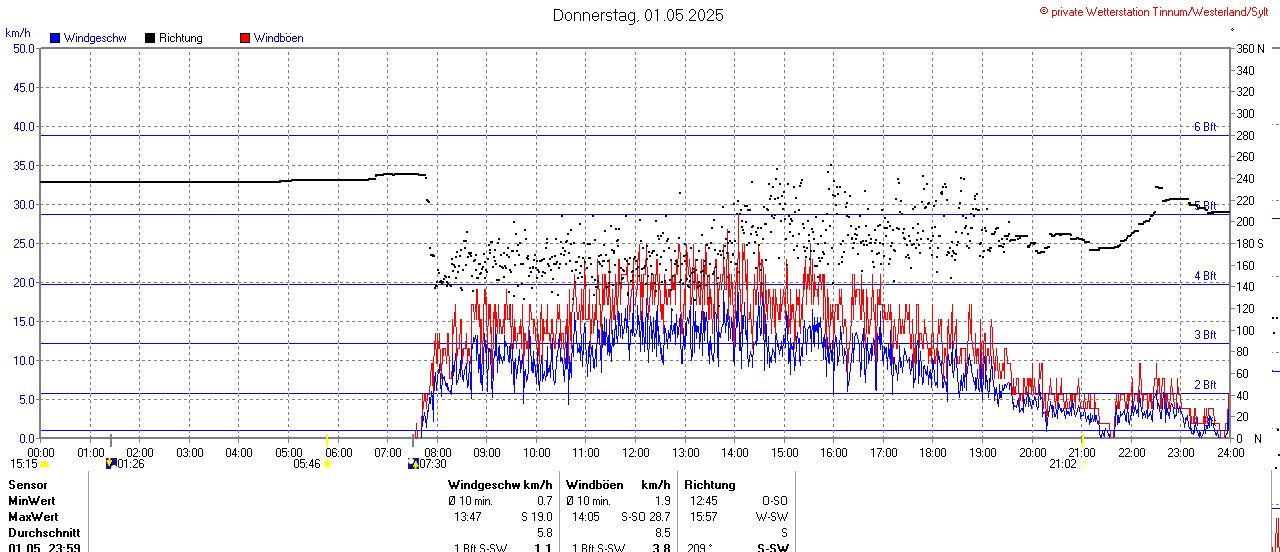Click the 12:00 time axis label
The image size is (1280, 552).
[x=636, y=453]
